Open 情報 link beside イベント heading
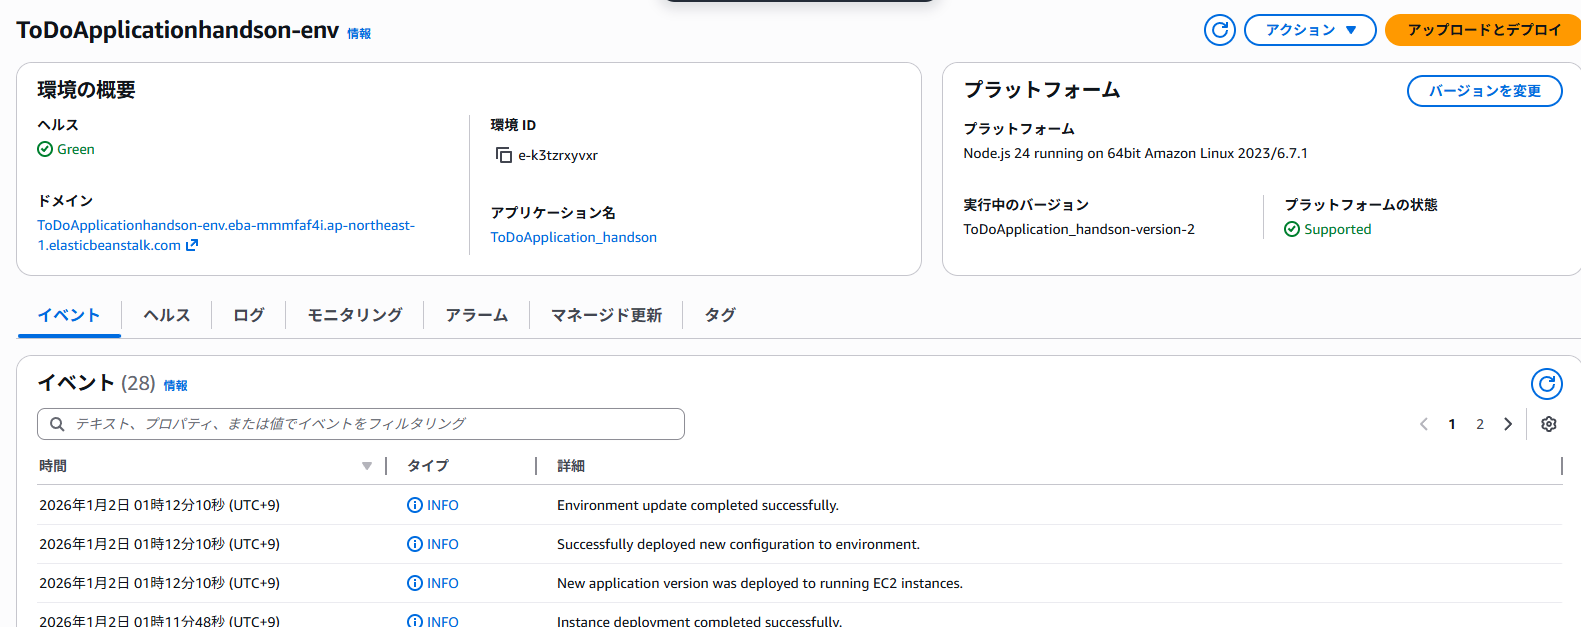 [x=175, y=386]
